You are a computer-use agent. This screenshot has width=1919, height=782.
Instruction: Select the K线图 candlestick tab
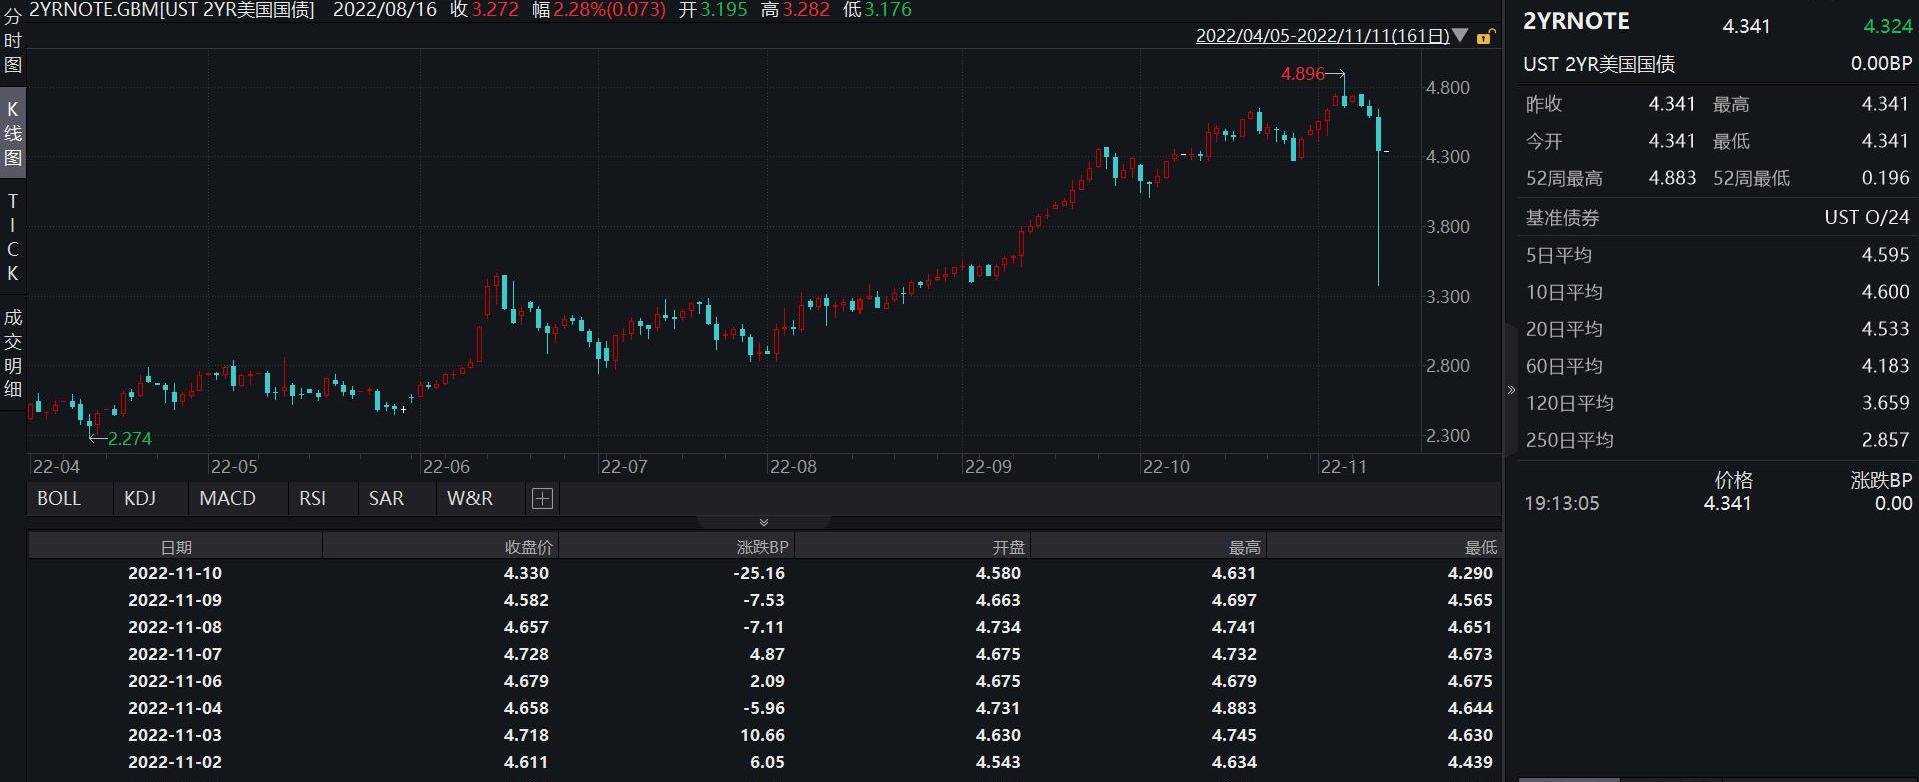(13, 133)
